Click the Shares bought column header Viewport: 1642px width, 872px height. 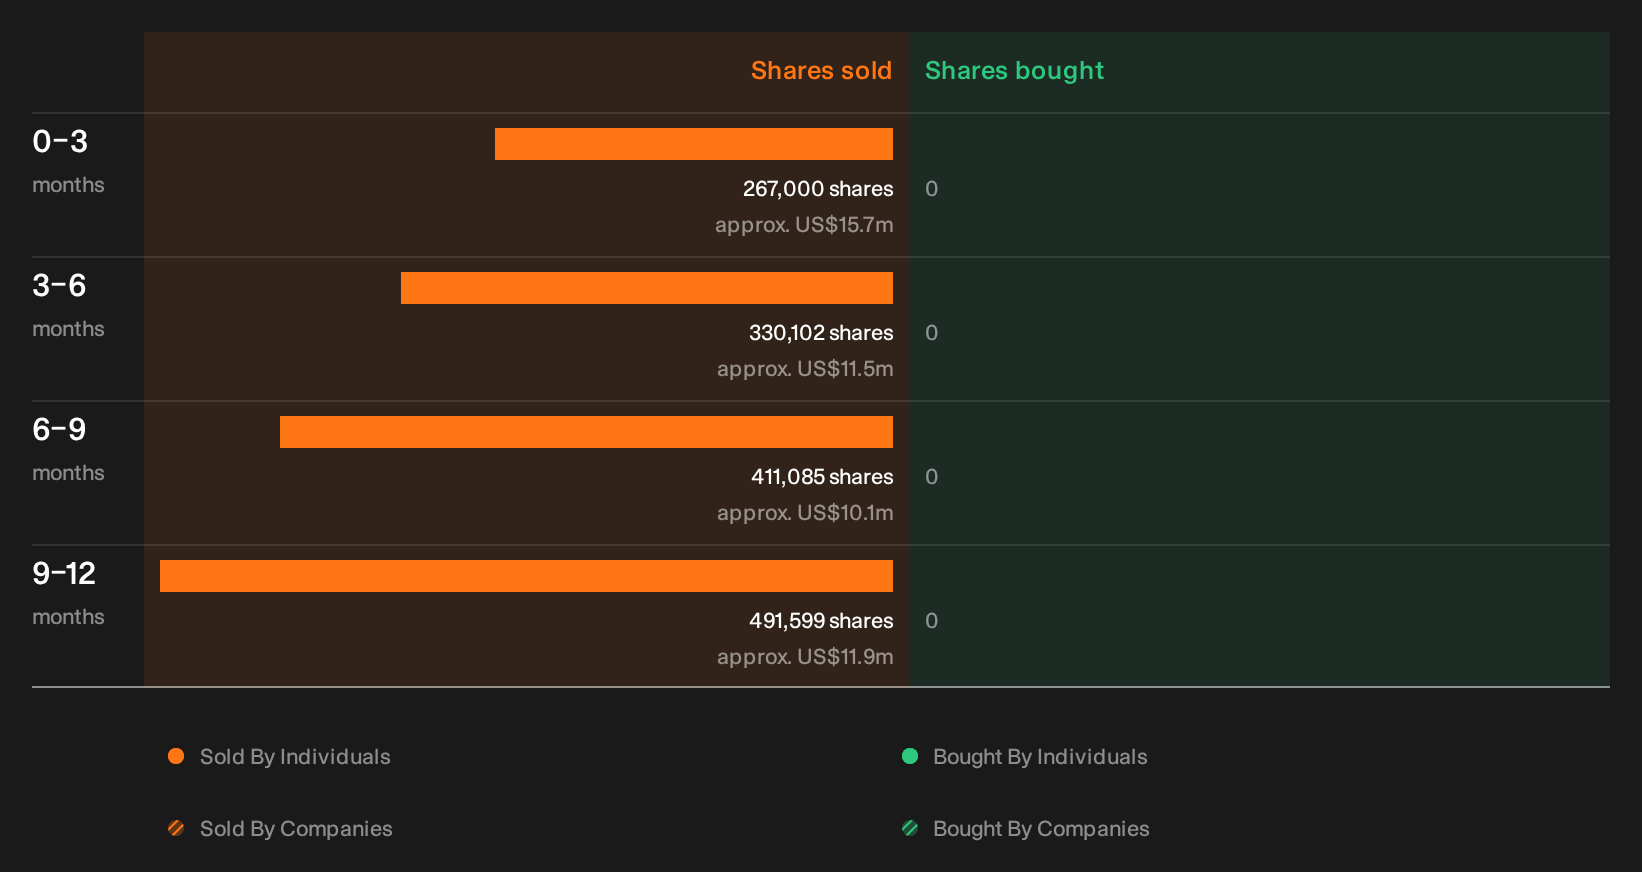coord(1014,71)
